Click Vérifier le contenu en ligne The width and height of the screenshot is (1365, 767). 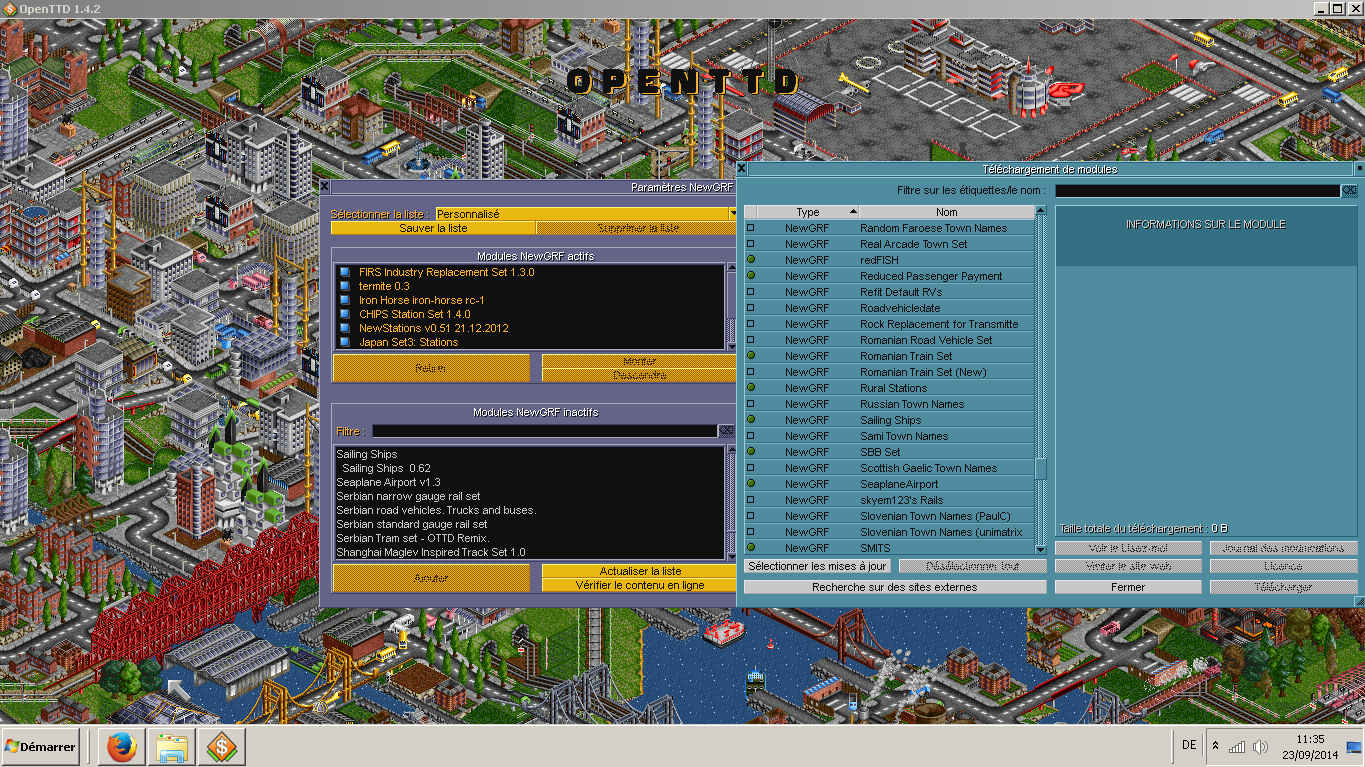[x=640, y=585]
